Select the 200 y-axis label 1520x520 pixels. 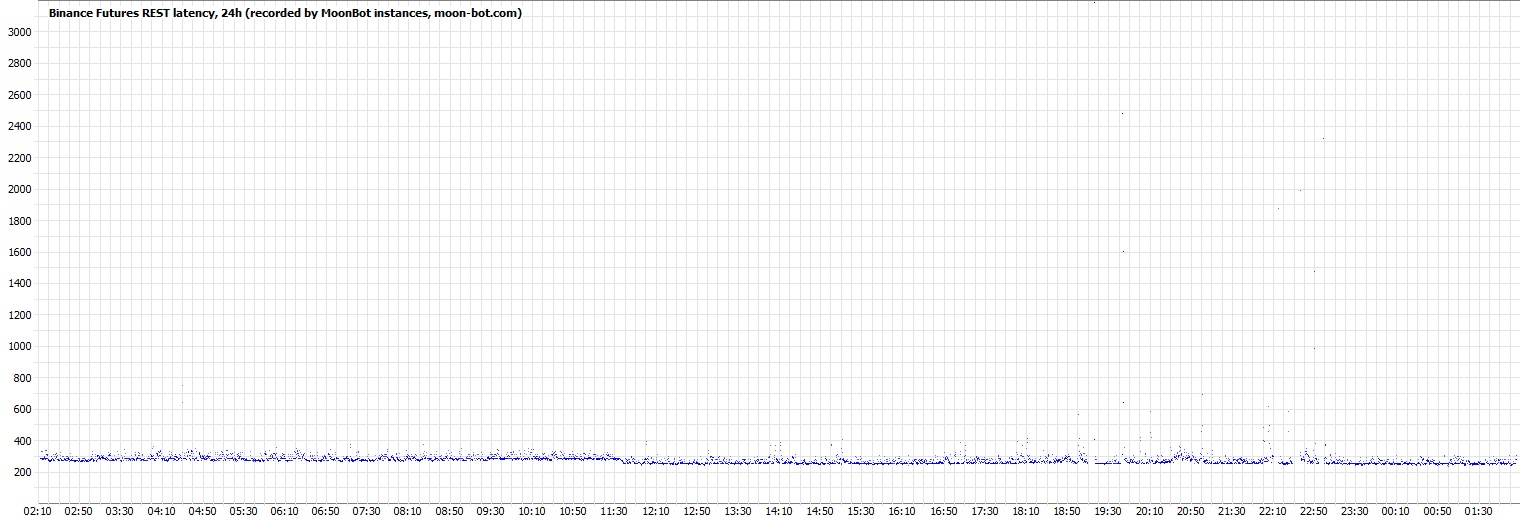[x=23, y=473]
